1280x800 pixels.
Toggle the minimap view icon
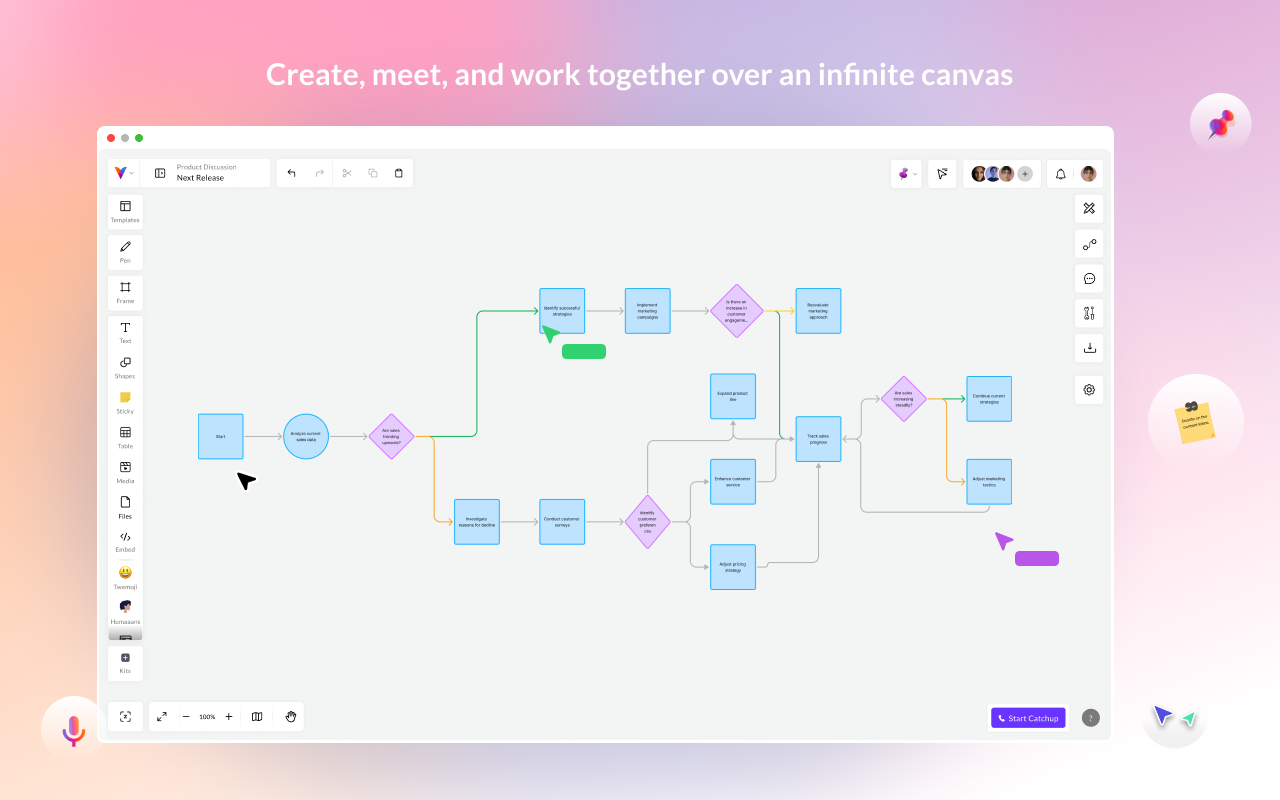257,717
